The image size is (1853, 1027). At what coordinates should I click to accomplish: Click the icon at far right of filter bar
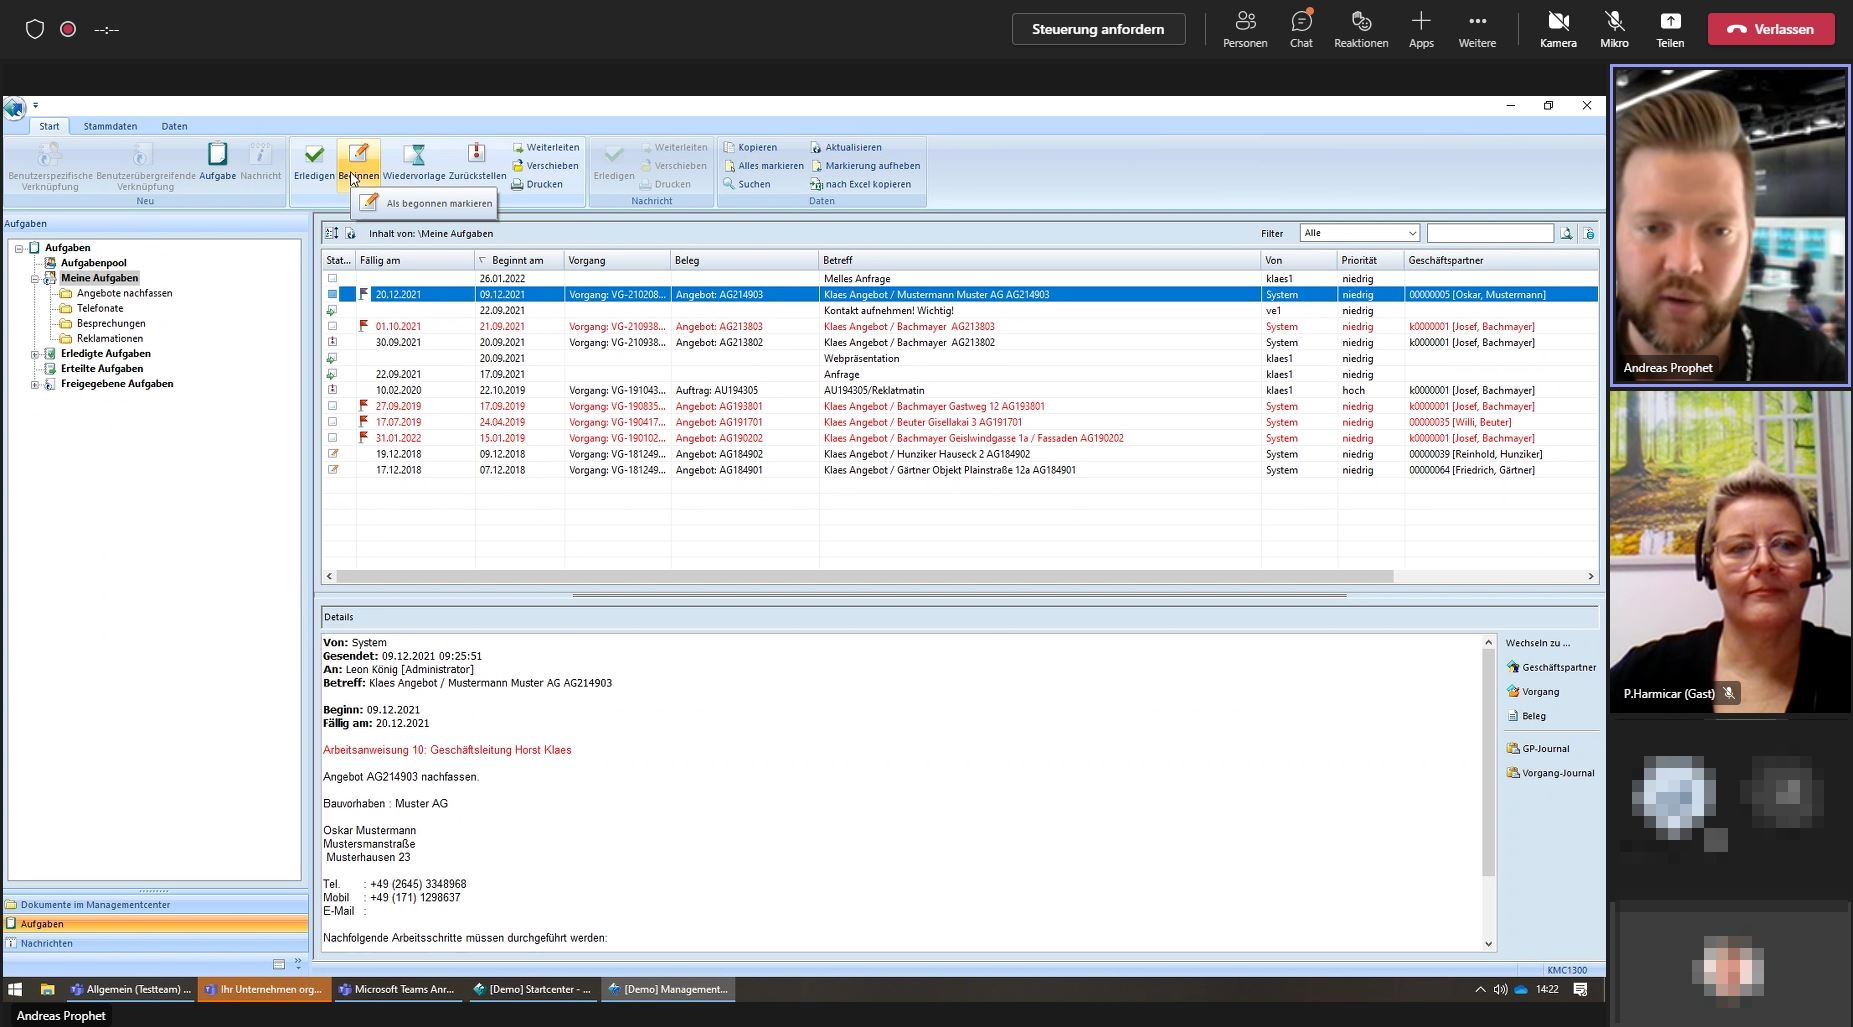tap(1589, 233)
